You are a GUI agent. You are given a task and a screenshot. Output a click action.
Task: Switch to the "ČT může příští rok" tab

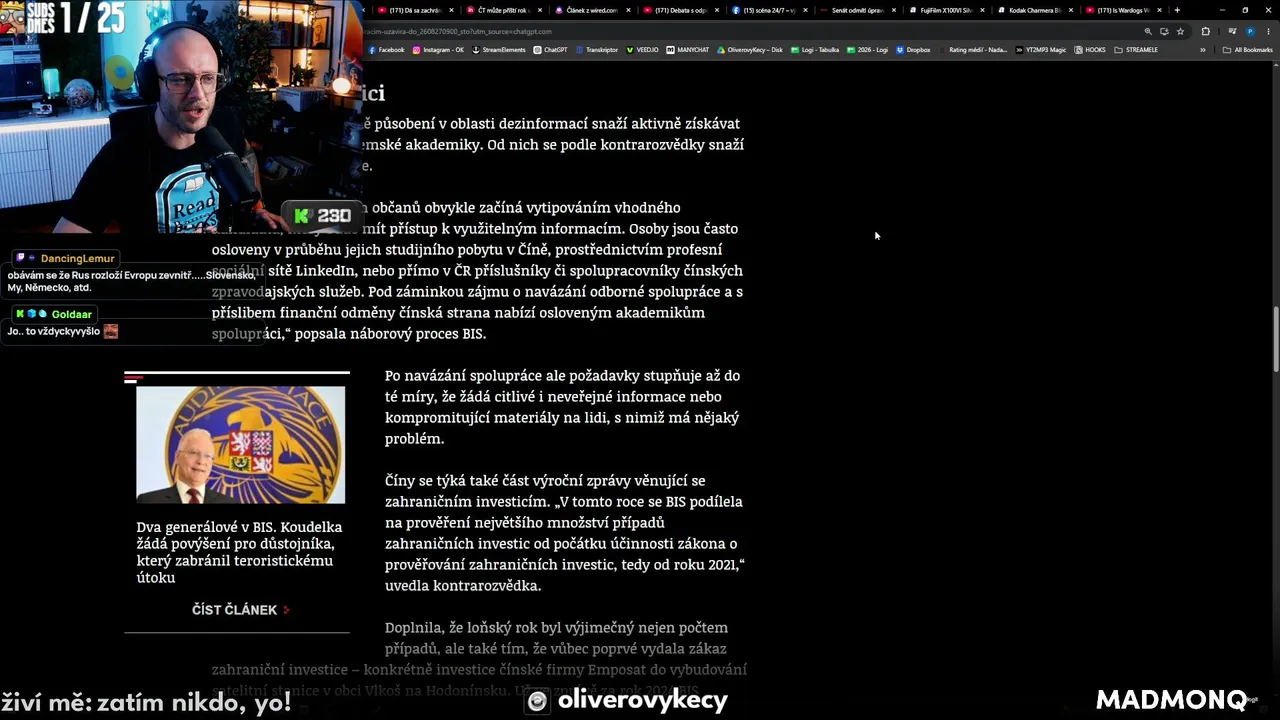502,10
